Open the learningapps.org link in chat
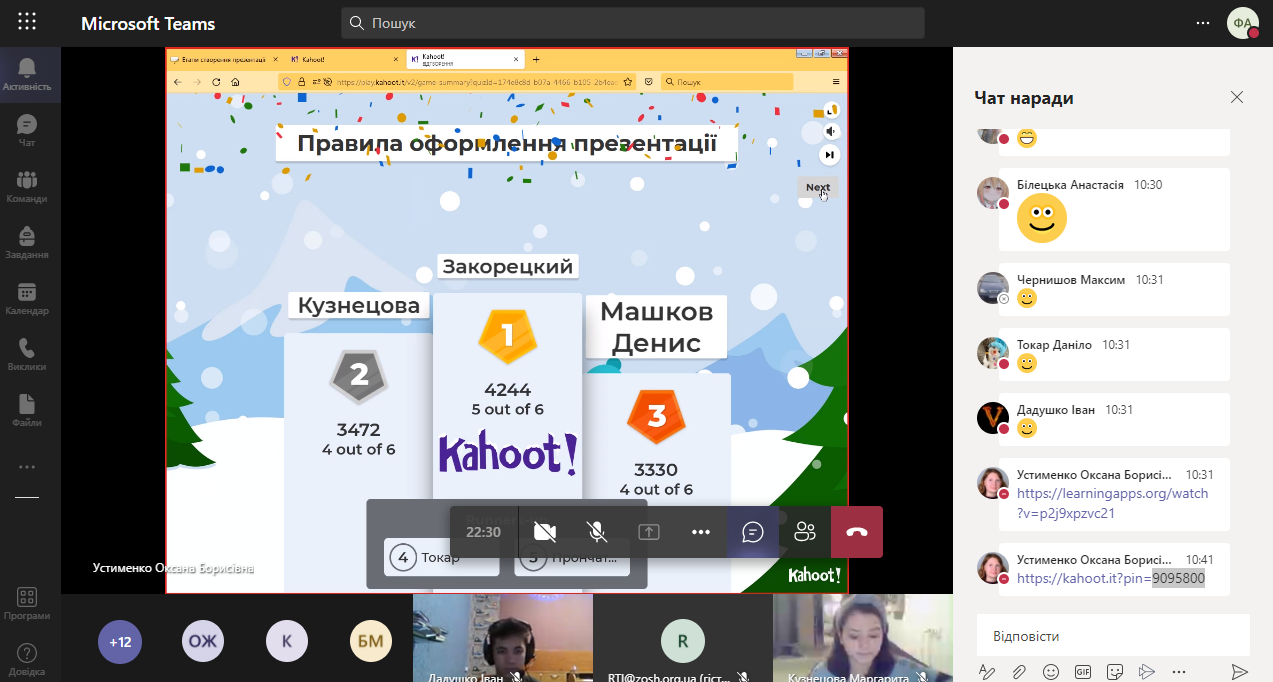 [1113, 503]
